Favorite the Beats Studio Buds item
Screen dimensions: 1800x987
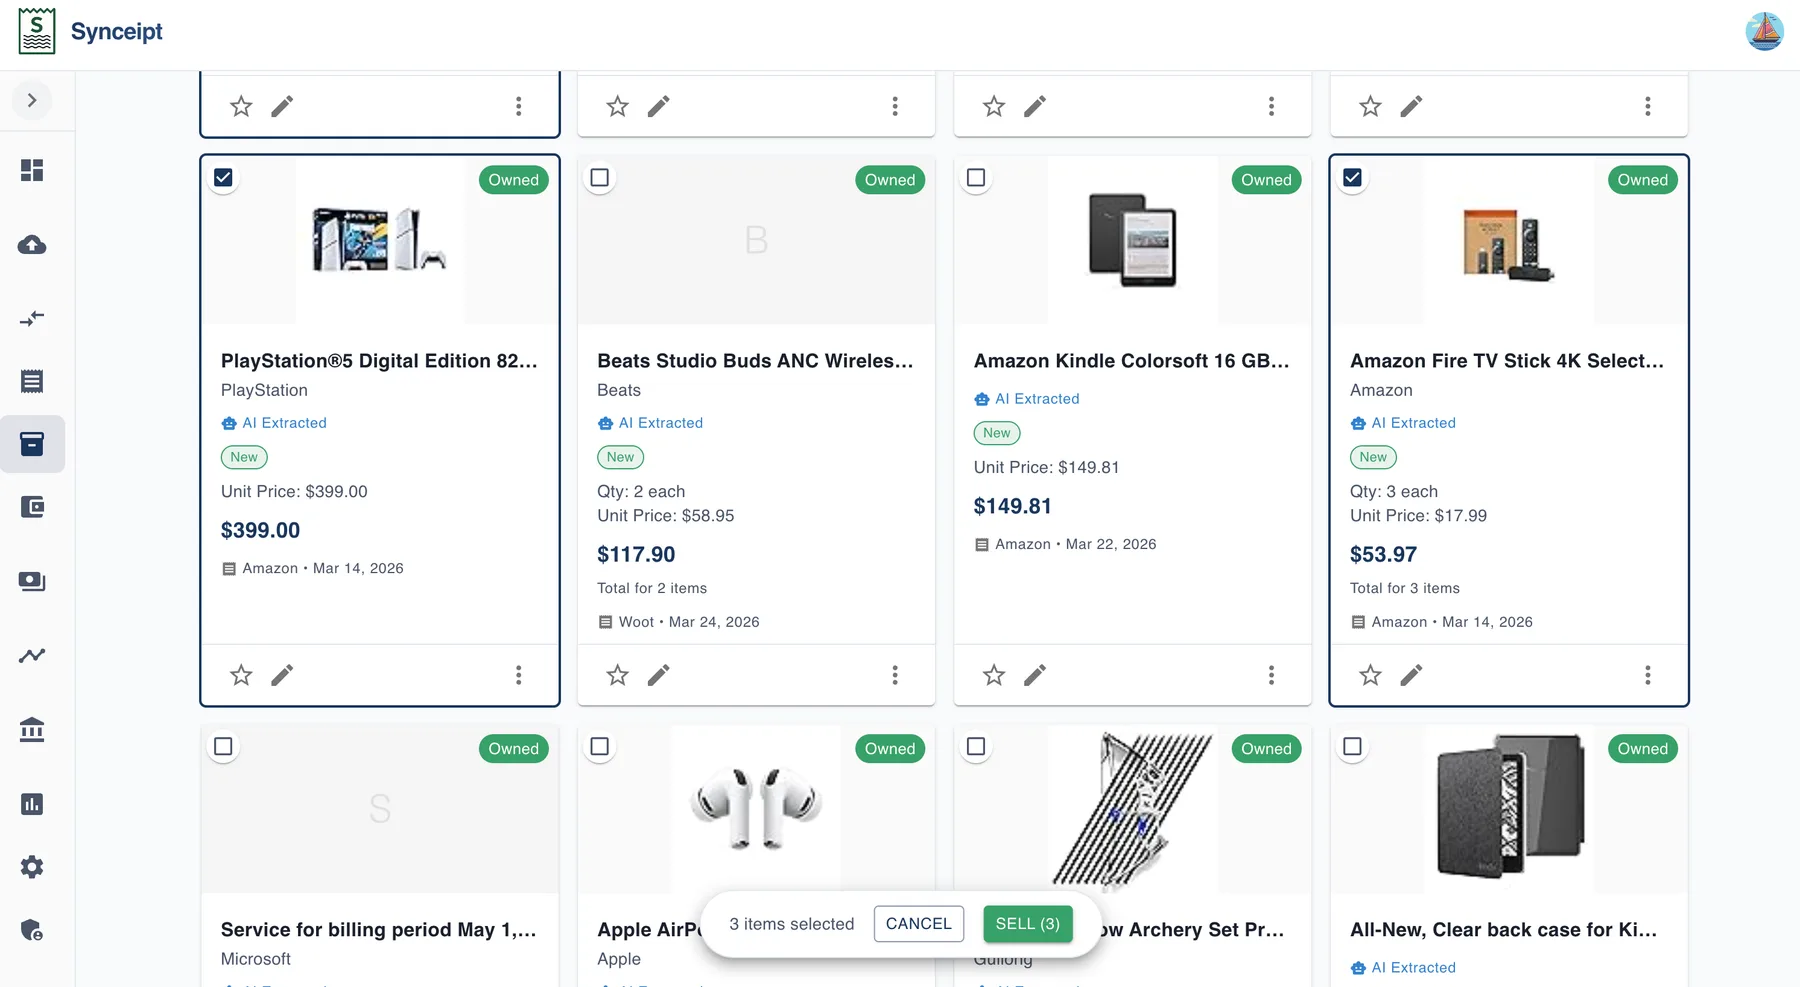618,675
